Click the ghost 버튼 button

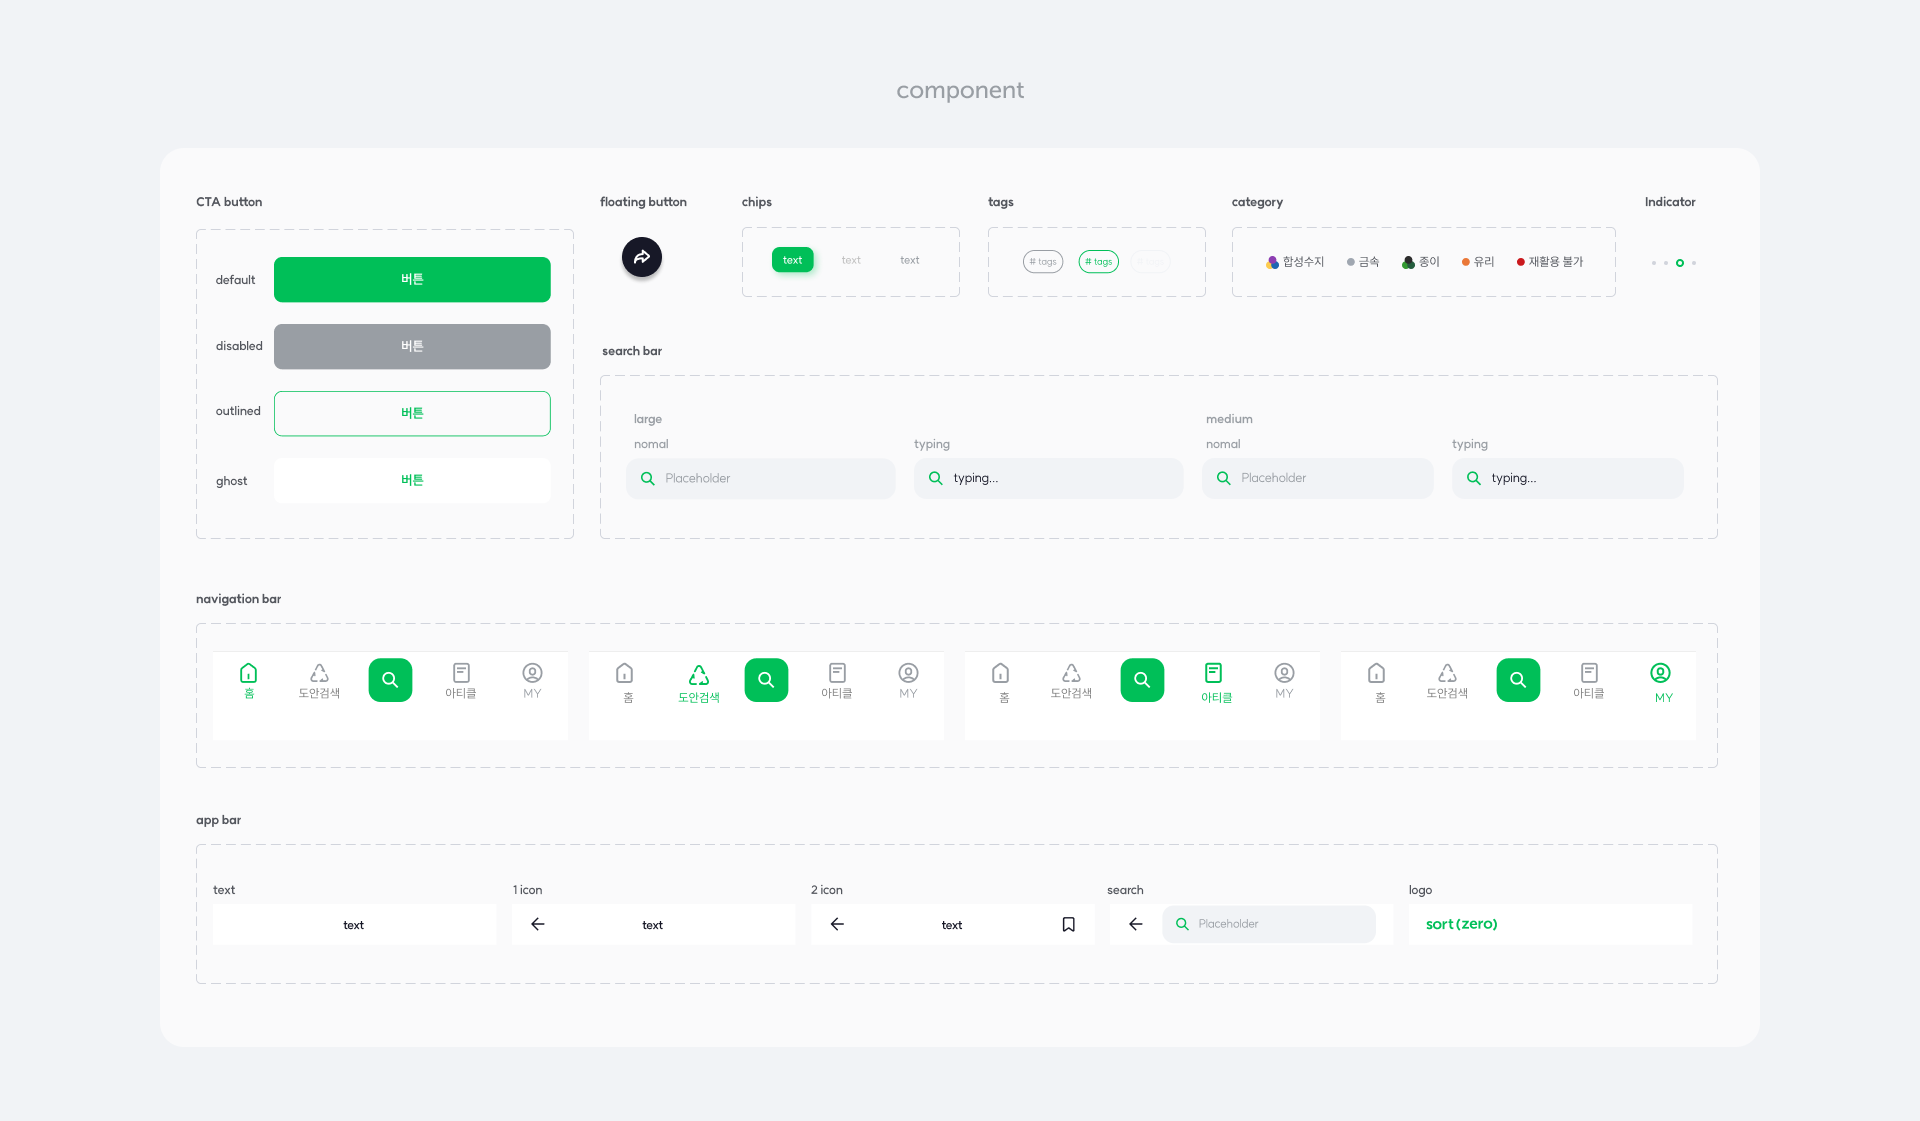(x=412, y=480)
